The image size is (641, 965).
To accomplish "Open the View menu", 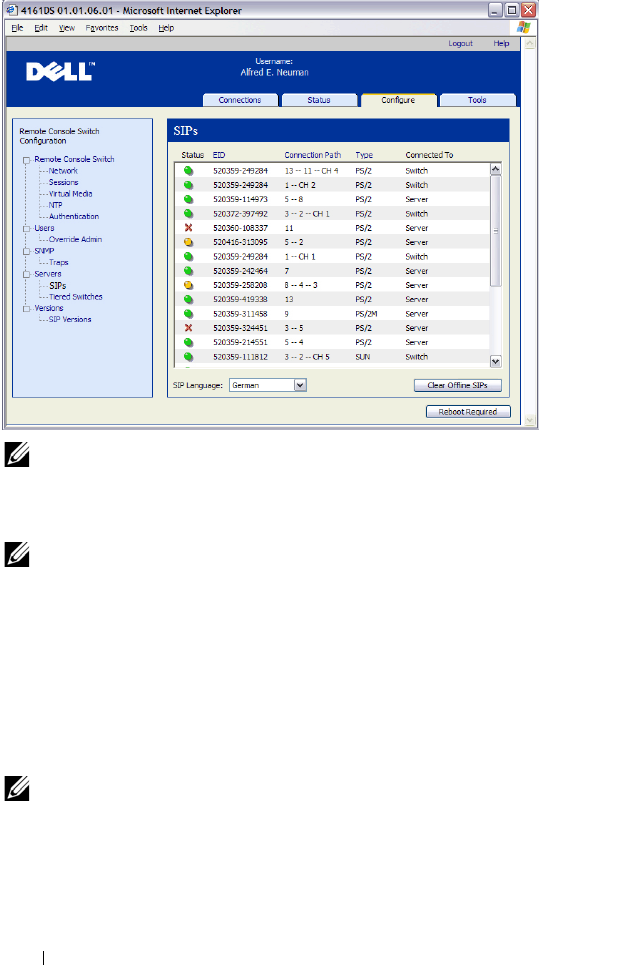I will click(66, 28).
